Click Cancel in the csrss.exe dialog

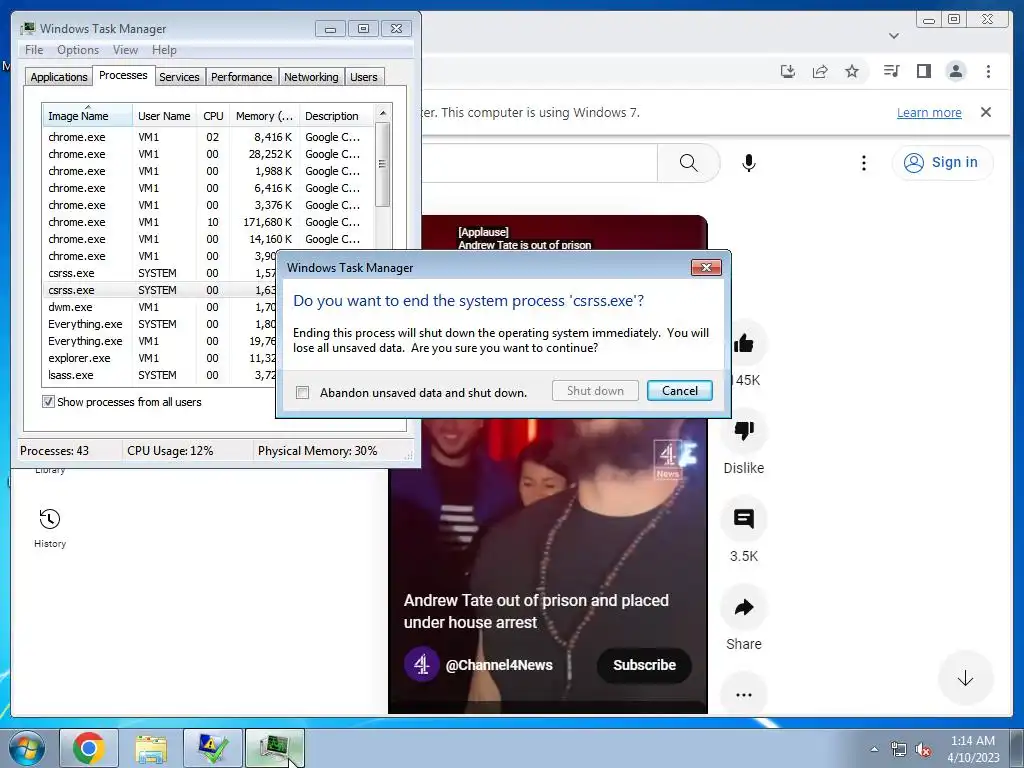tap(680, 391)
